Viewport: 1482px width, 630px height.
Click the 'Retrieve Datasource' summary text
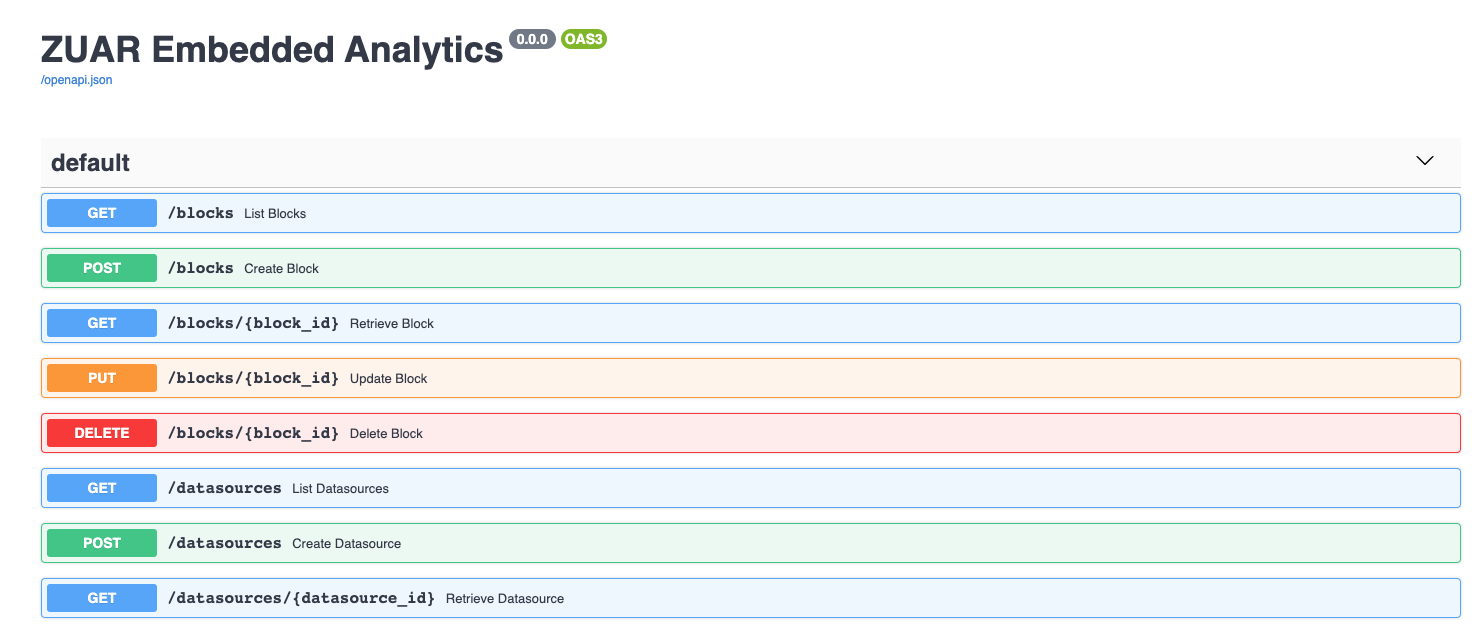pyautogui.click(x=505, y=599)
